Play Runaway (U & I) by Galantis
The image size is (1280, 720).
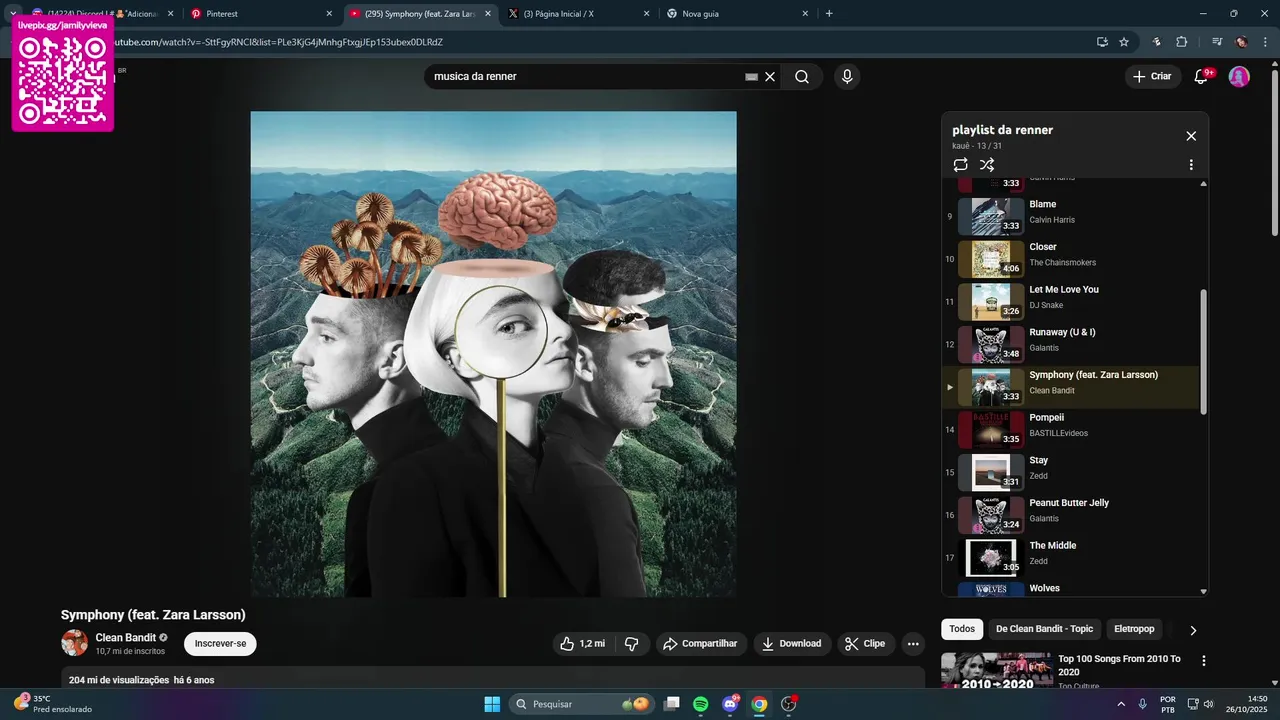tap(1071, 344)
